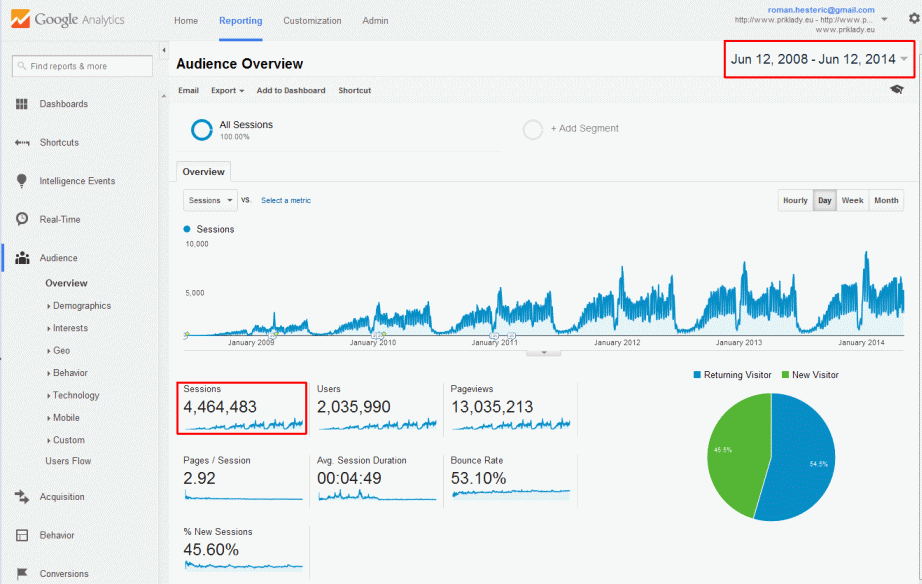Click the Select a metric link
Screen dimensions: 922x584
click(x=286, y=201)
